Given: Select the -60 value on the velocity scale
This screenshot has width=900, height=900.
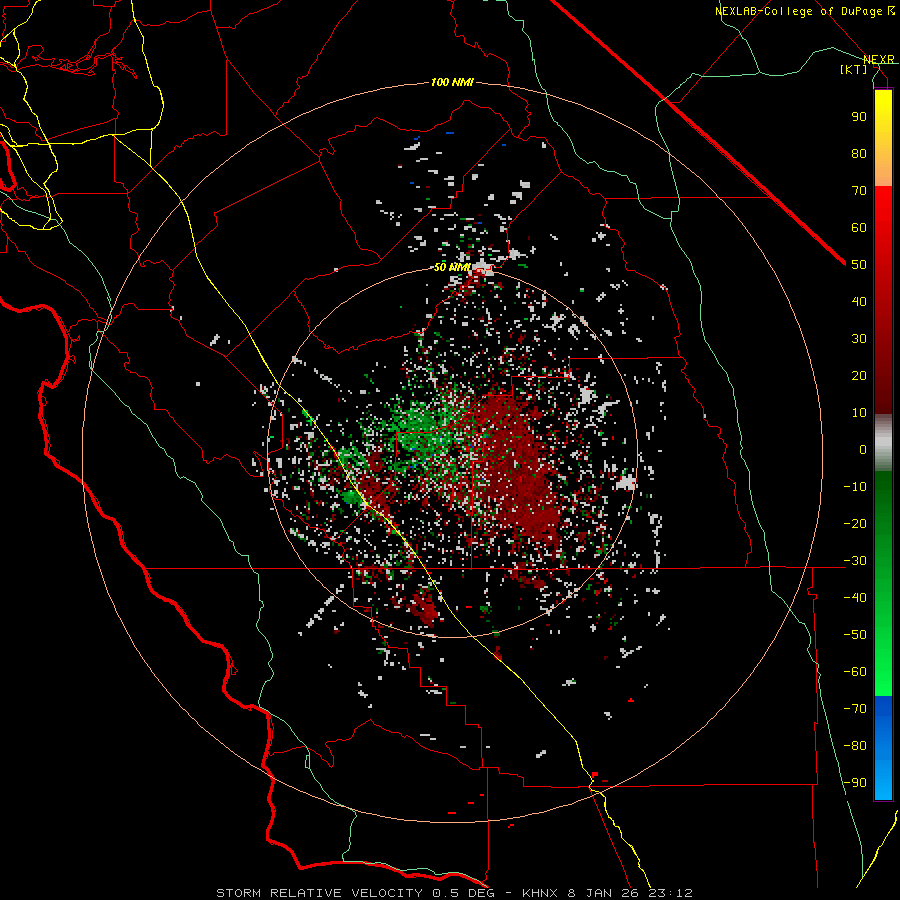Looking at the screenshot, I should (855, 672).
